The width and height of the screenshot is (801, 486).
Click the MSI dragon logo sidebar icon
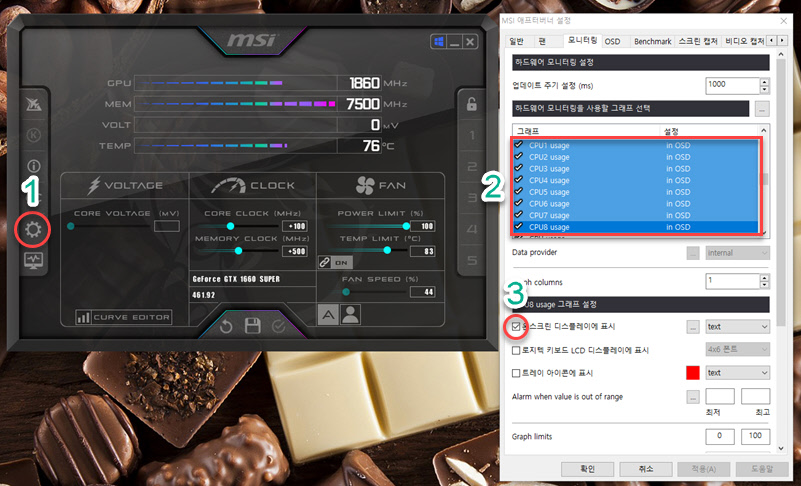pyautogui.click(x=34, y=104)
